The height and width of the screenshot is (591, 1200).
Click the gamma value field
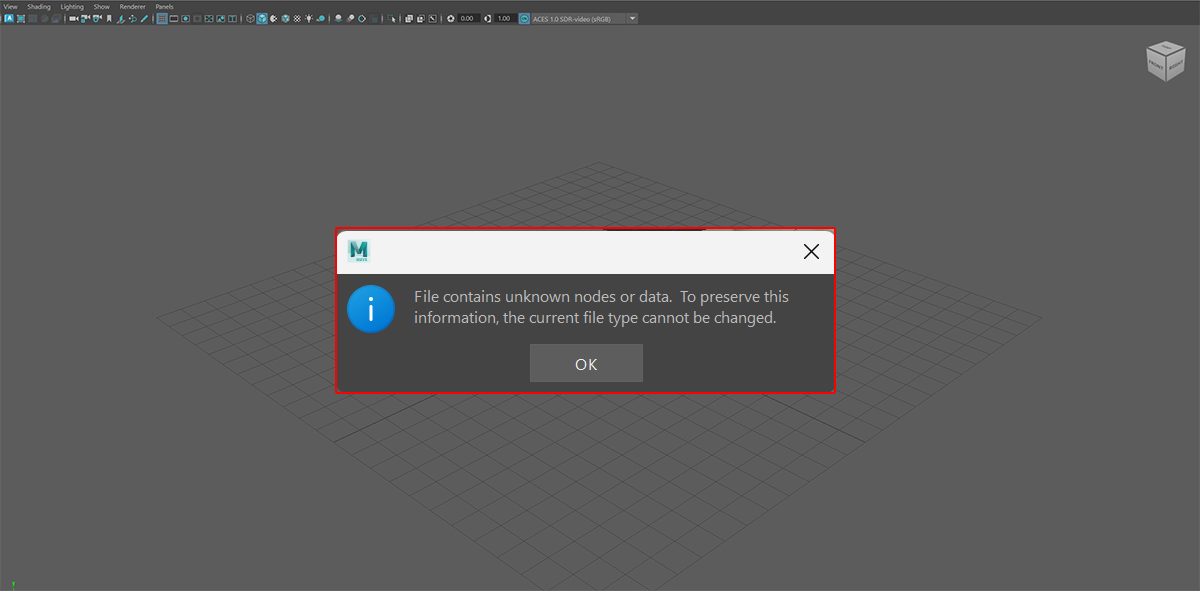pos(505,19)
